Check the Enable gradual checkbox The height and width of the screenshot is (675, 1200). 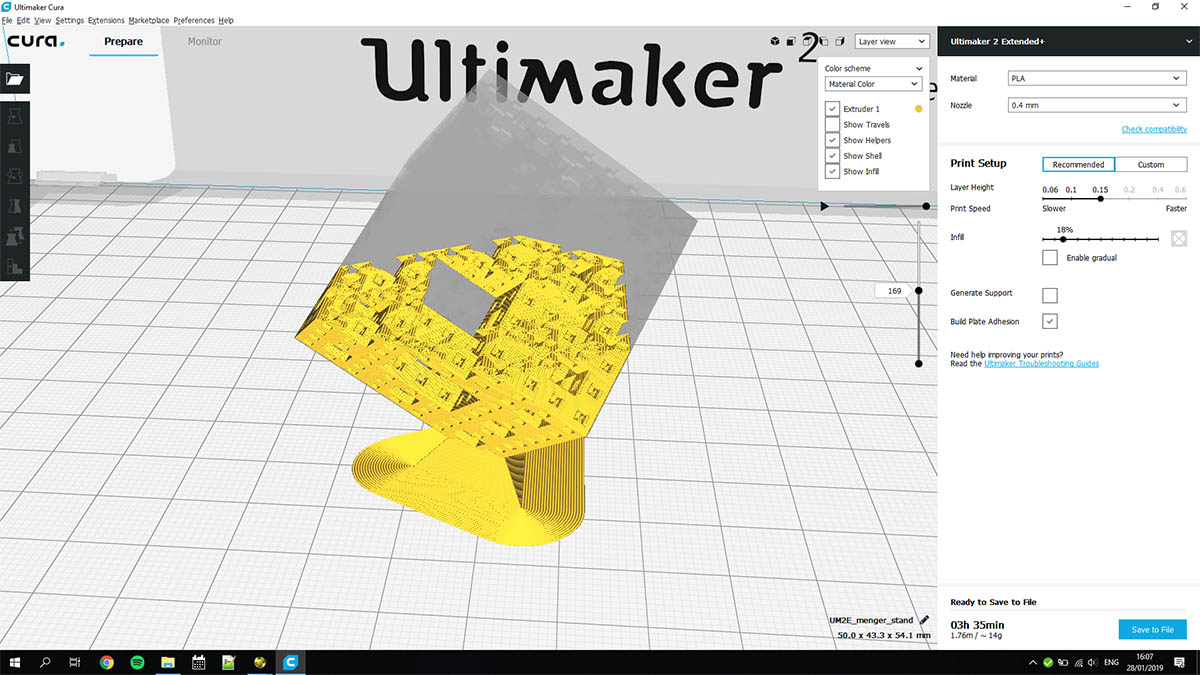tap(1050, 258)
